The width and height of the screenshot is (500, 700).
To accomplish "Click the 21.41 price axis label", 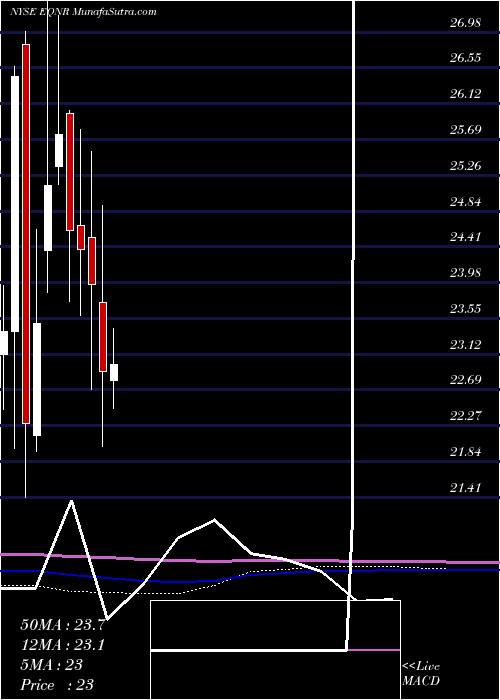I will click(465, 488).
